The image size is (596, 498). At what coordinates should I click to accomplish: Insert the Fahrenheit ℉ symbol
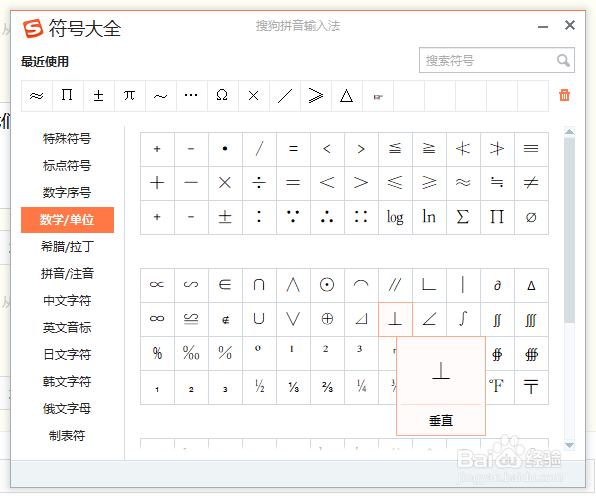(497, 387)
